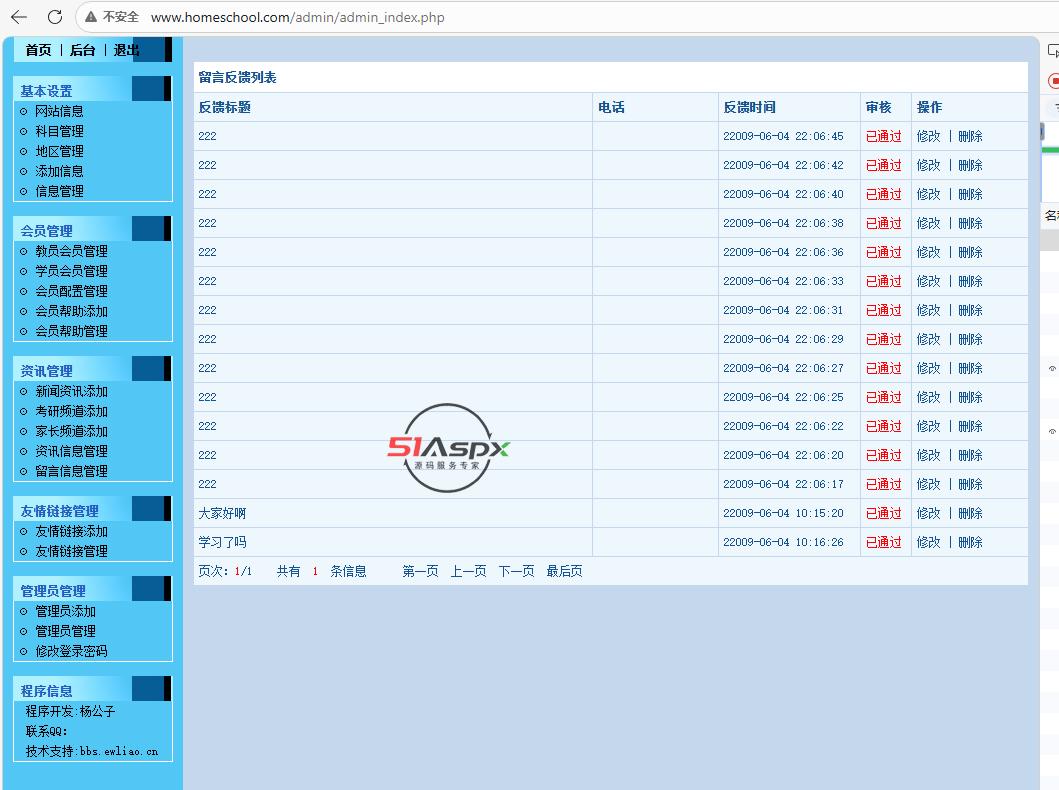Select 家长频道添加 menu item
The width and height of the screenshot is (1059, 790).
pyautogui.click(x=72, y=431)
